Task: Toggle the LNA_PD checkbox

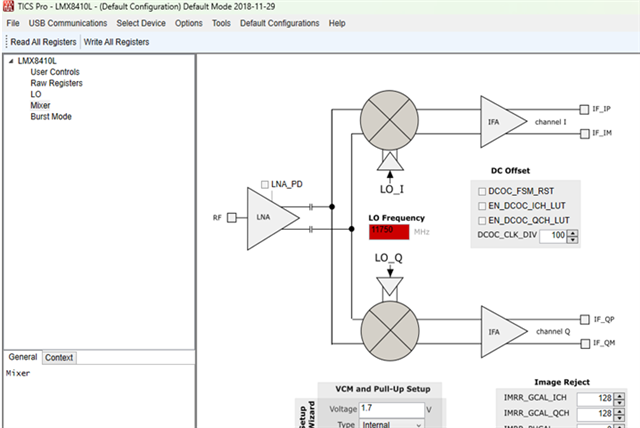Action: tap(265, 185)
